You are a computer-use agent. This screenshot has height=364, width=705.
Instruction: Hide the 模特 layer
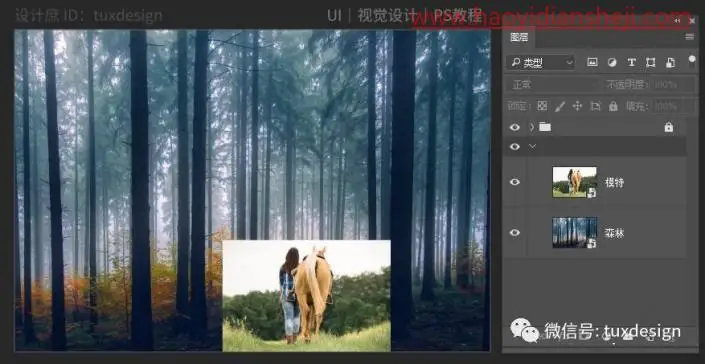click(515, 182)
